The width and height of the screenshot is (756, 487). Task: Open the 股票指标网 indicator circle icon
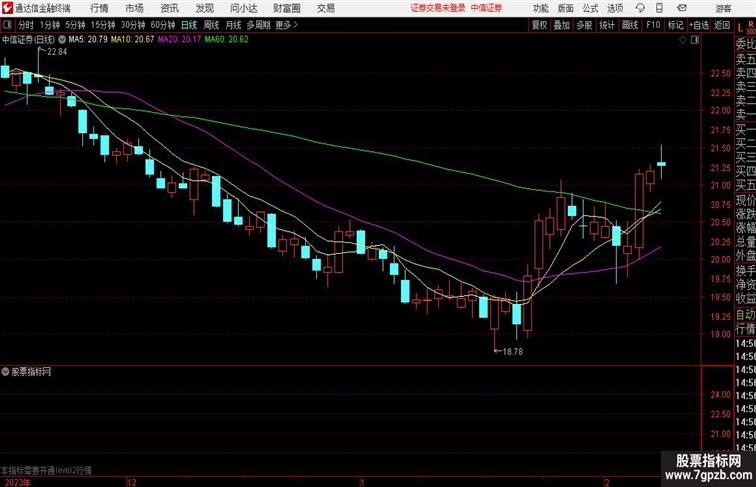(x=5, y=372)
